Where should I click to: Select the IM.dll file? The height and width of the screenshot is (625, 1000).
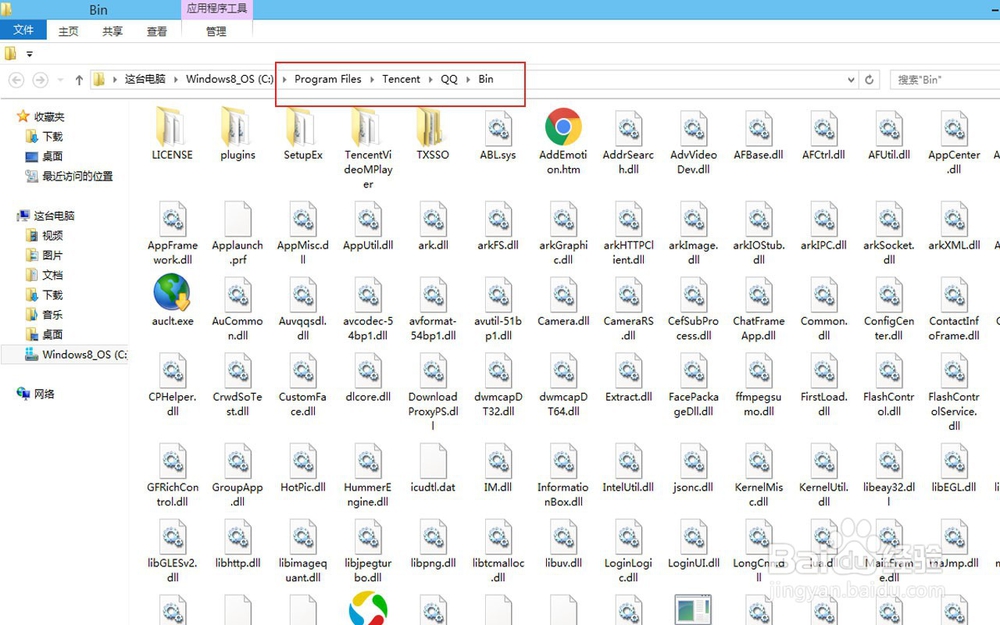pos(498,467)
